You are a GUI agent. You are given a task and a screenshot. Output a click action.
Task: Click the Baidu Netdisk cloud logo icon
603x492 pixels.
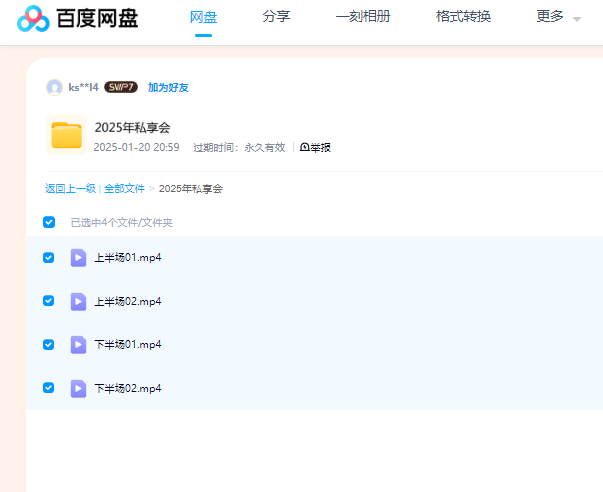tap(33, 18)
